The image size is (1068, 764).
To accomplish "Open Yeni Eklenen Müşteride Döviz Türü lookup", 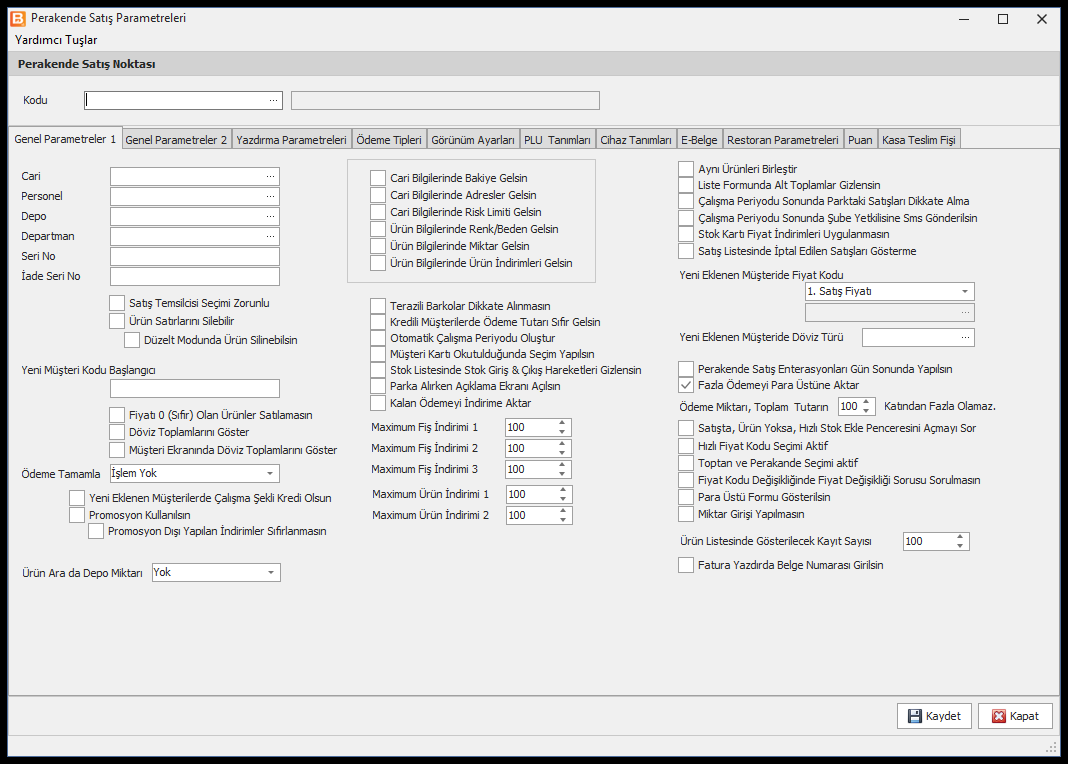I will [965, 337].
